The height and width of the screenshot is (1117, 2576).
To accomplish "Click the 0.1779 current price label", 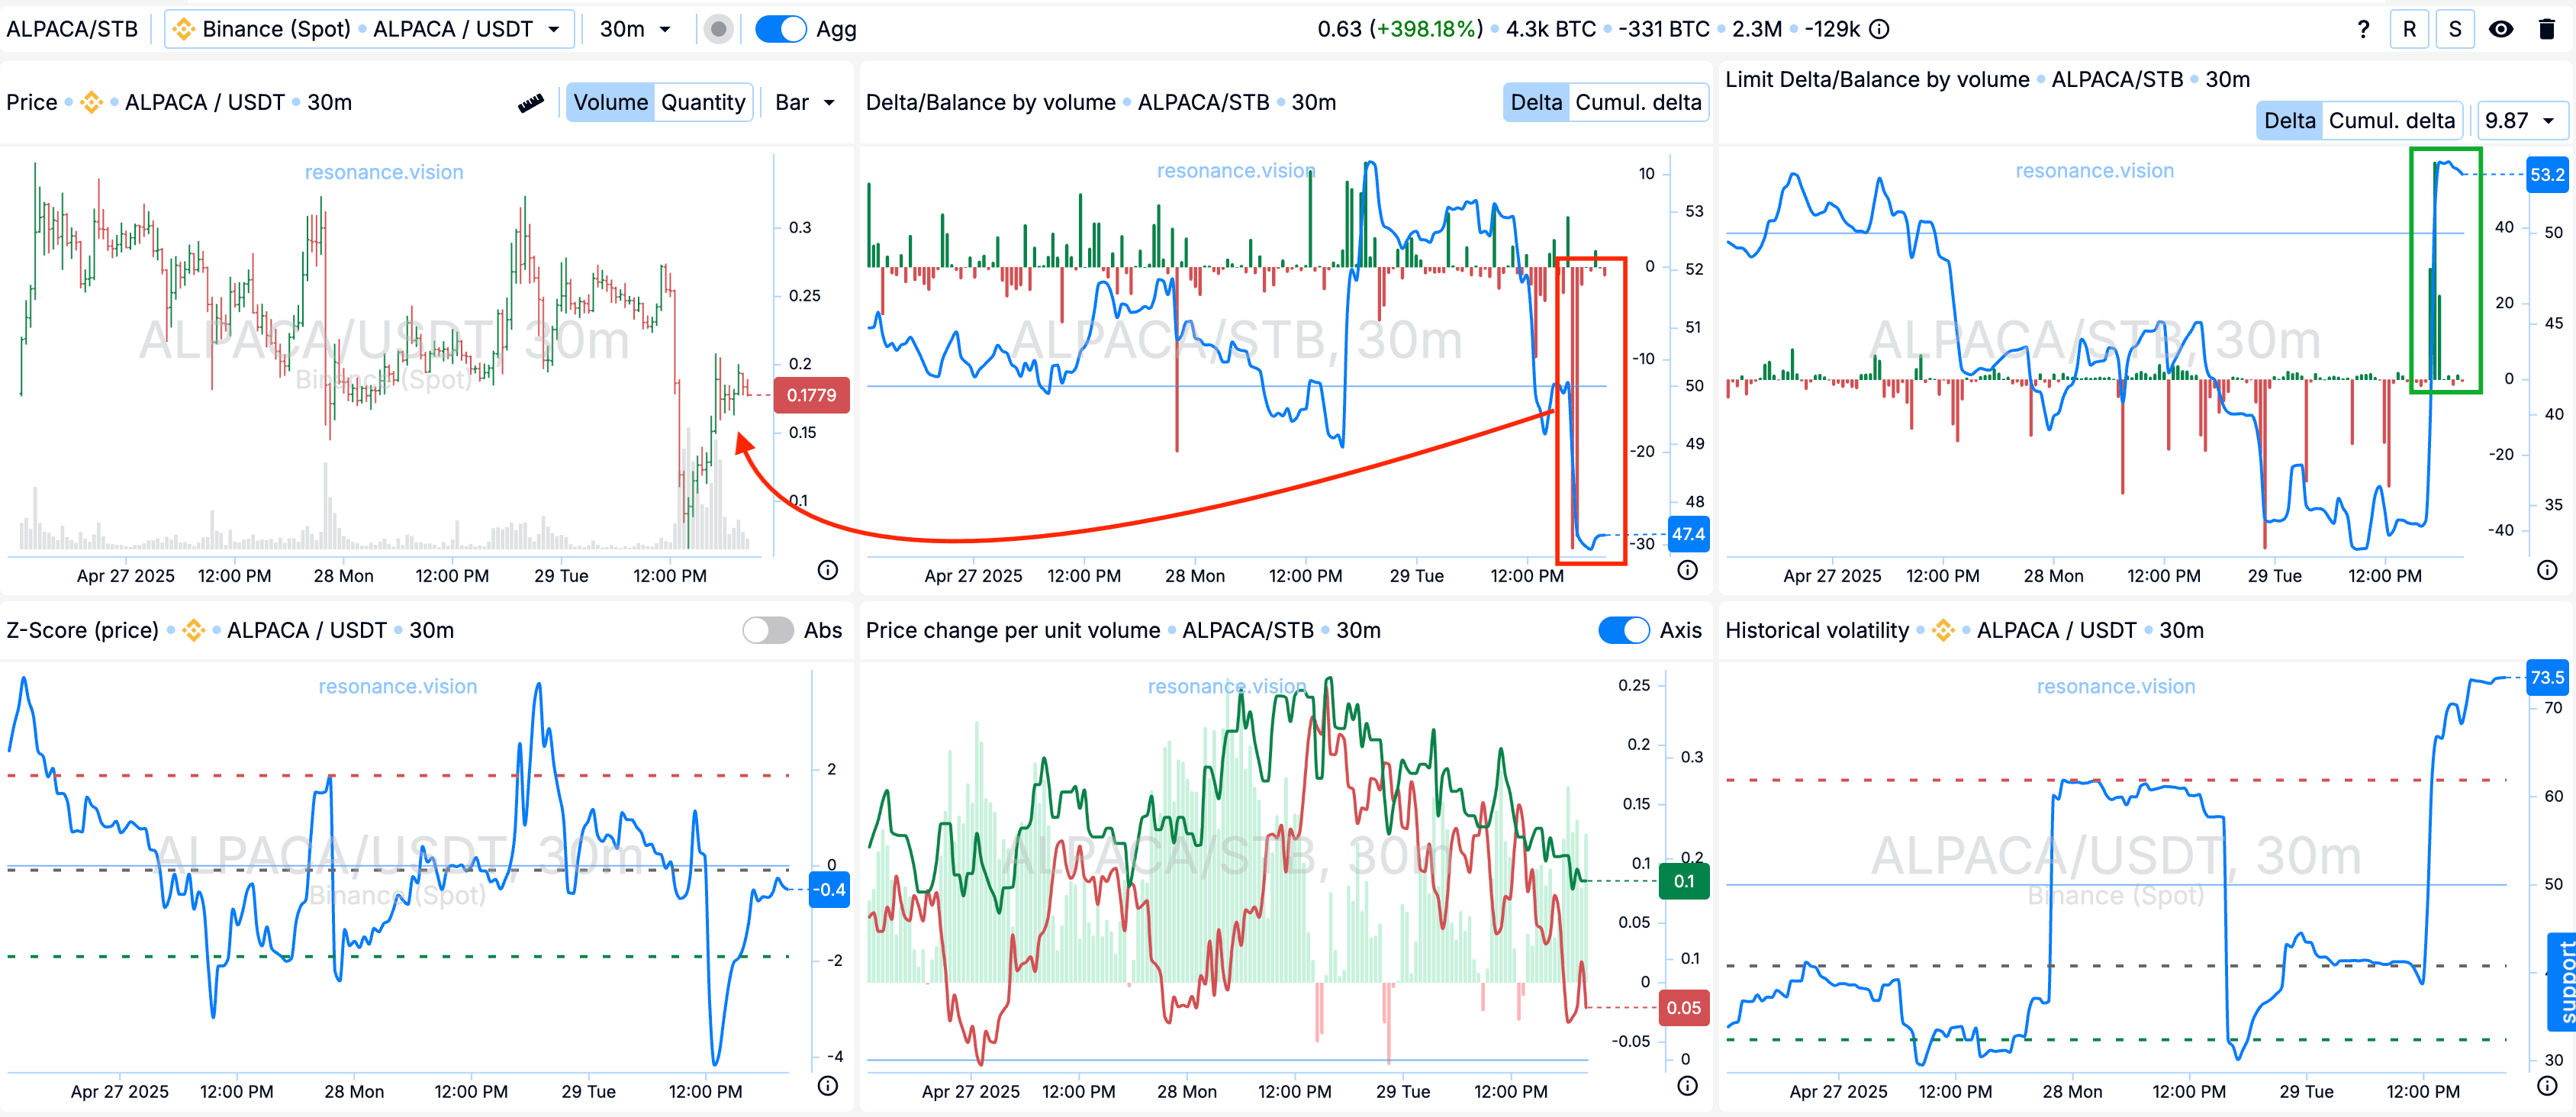I will (811, 395).
